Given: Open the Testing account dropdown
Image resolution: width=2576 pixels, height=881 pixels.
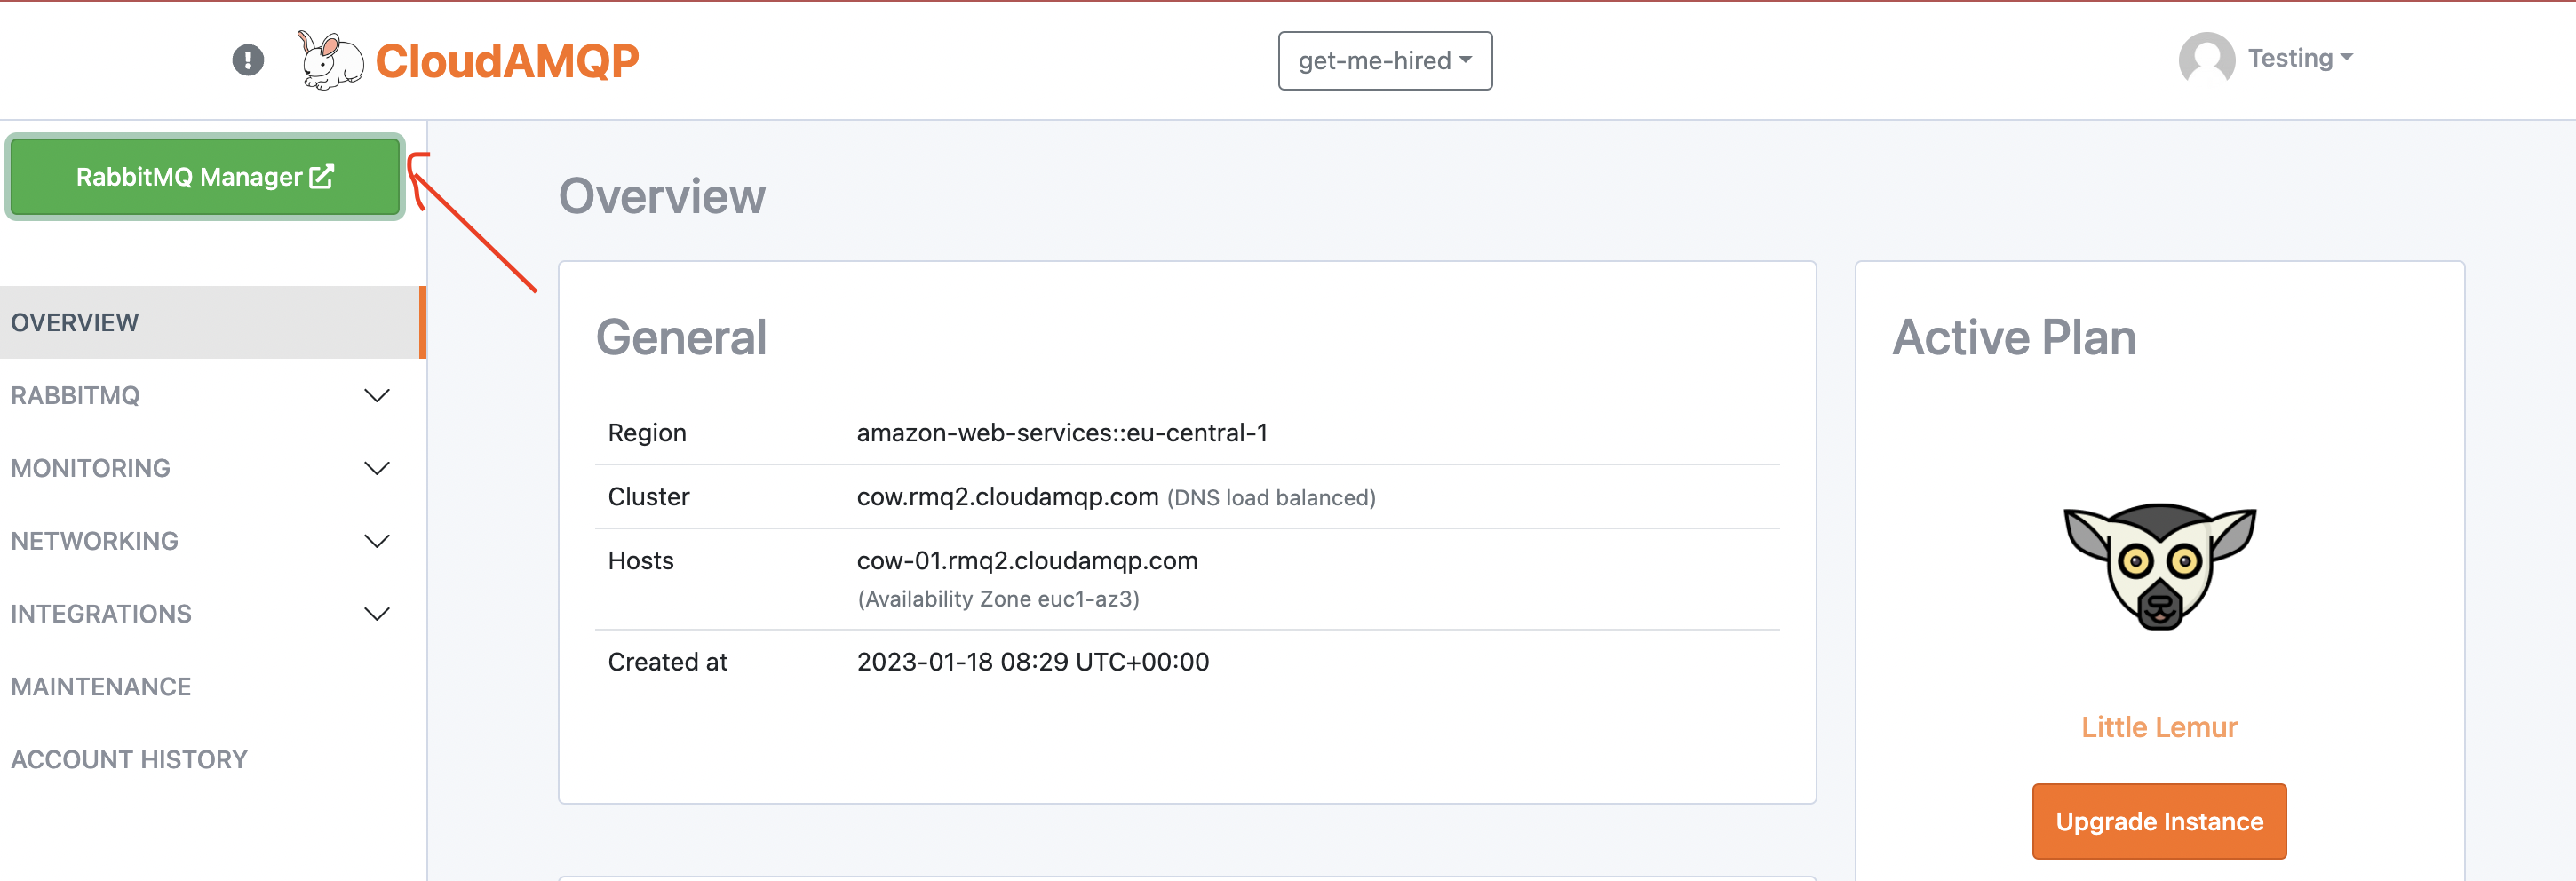Looking at the screenshot, I should [2299, 58].
